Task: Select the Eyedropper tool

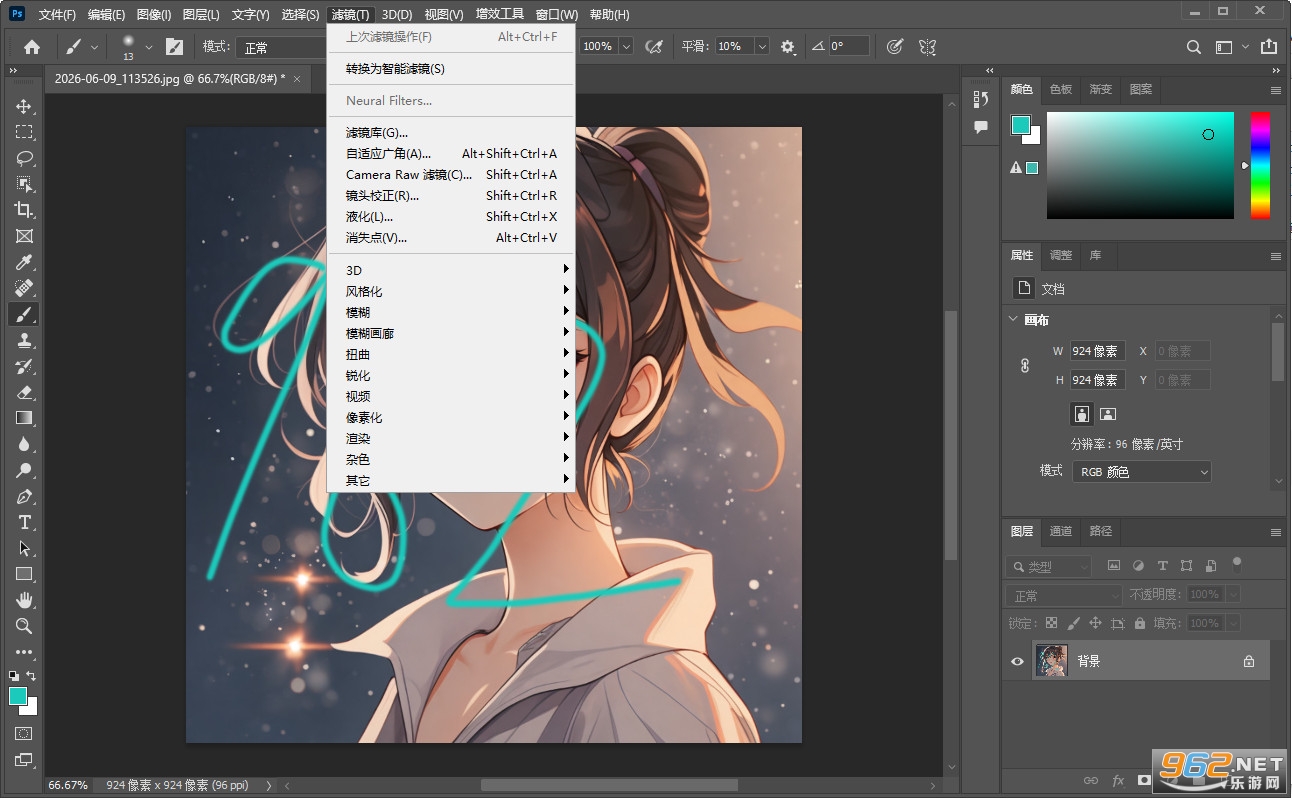Action: [24, 262]
